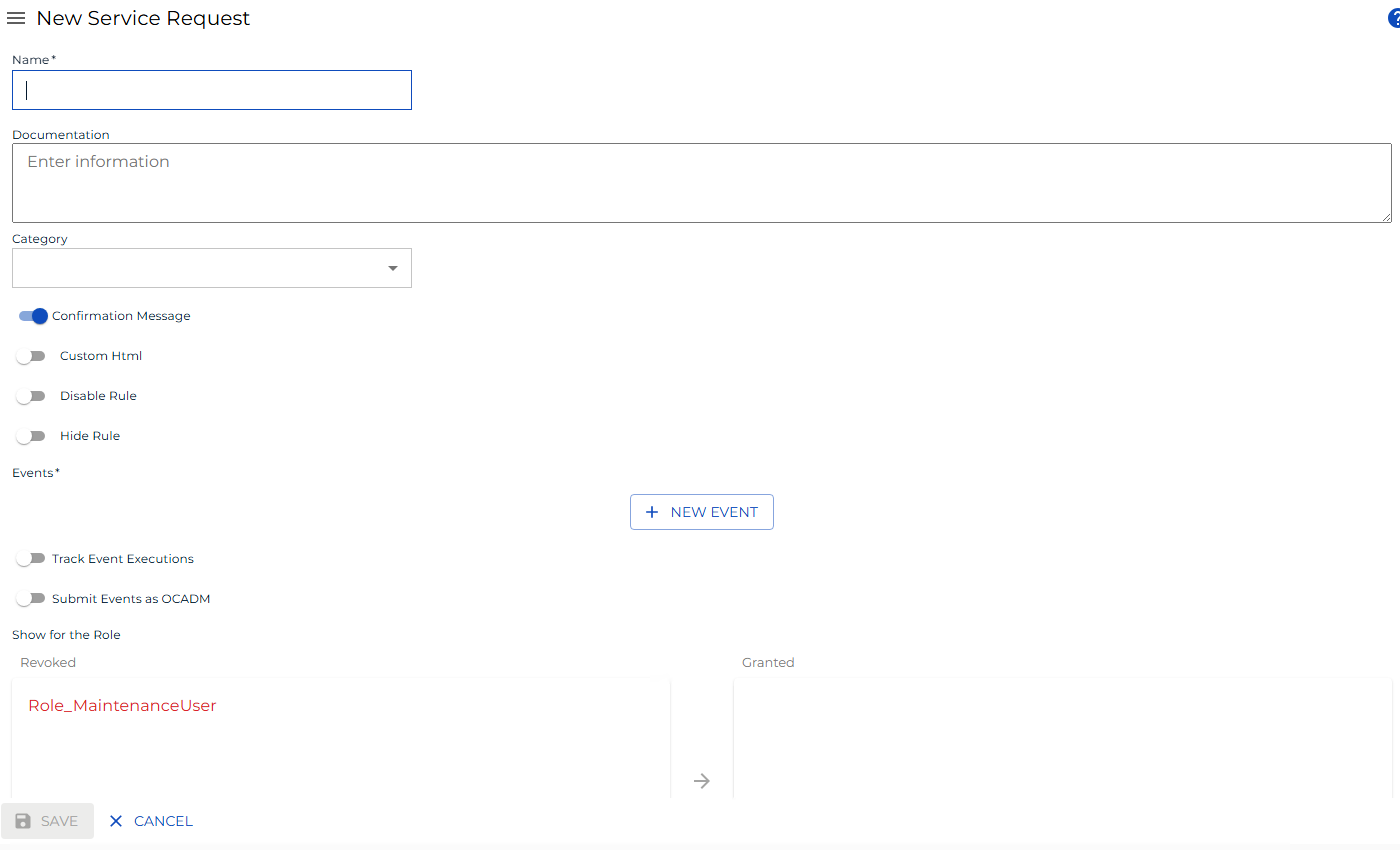Screen dimensions: 1400x850
Task: Click the New Service Request page title
Action: [x=143, y=19]
